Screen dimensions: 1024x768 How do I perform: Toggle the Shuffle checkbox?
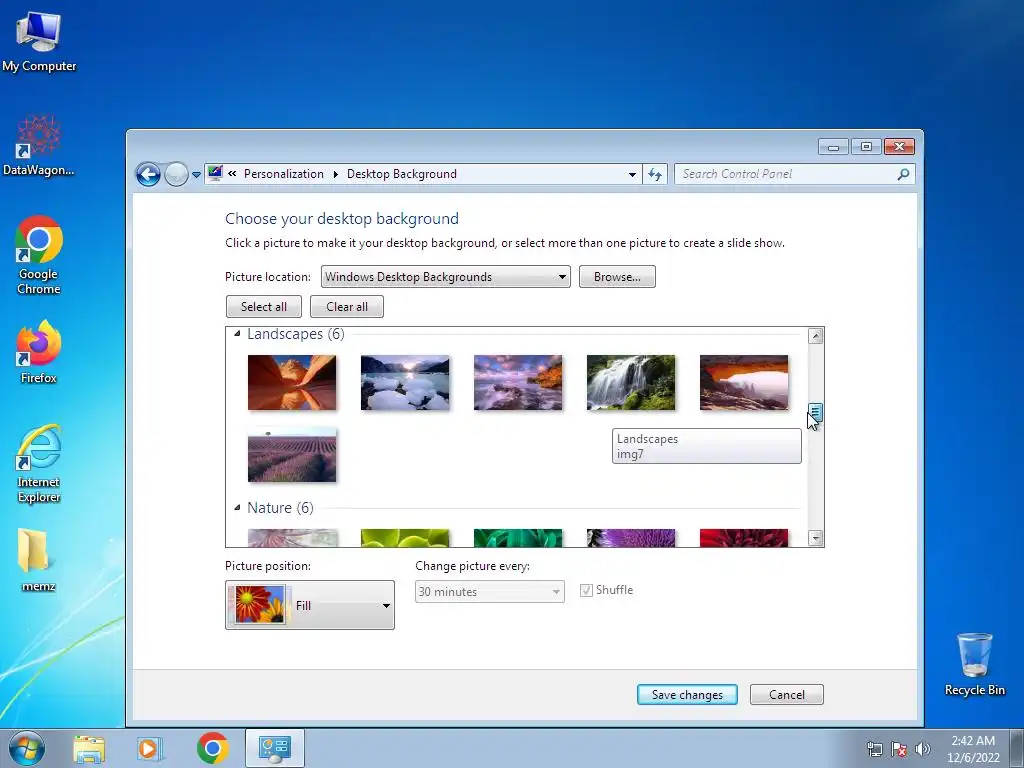pos(586,590)
